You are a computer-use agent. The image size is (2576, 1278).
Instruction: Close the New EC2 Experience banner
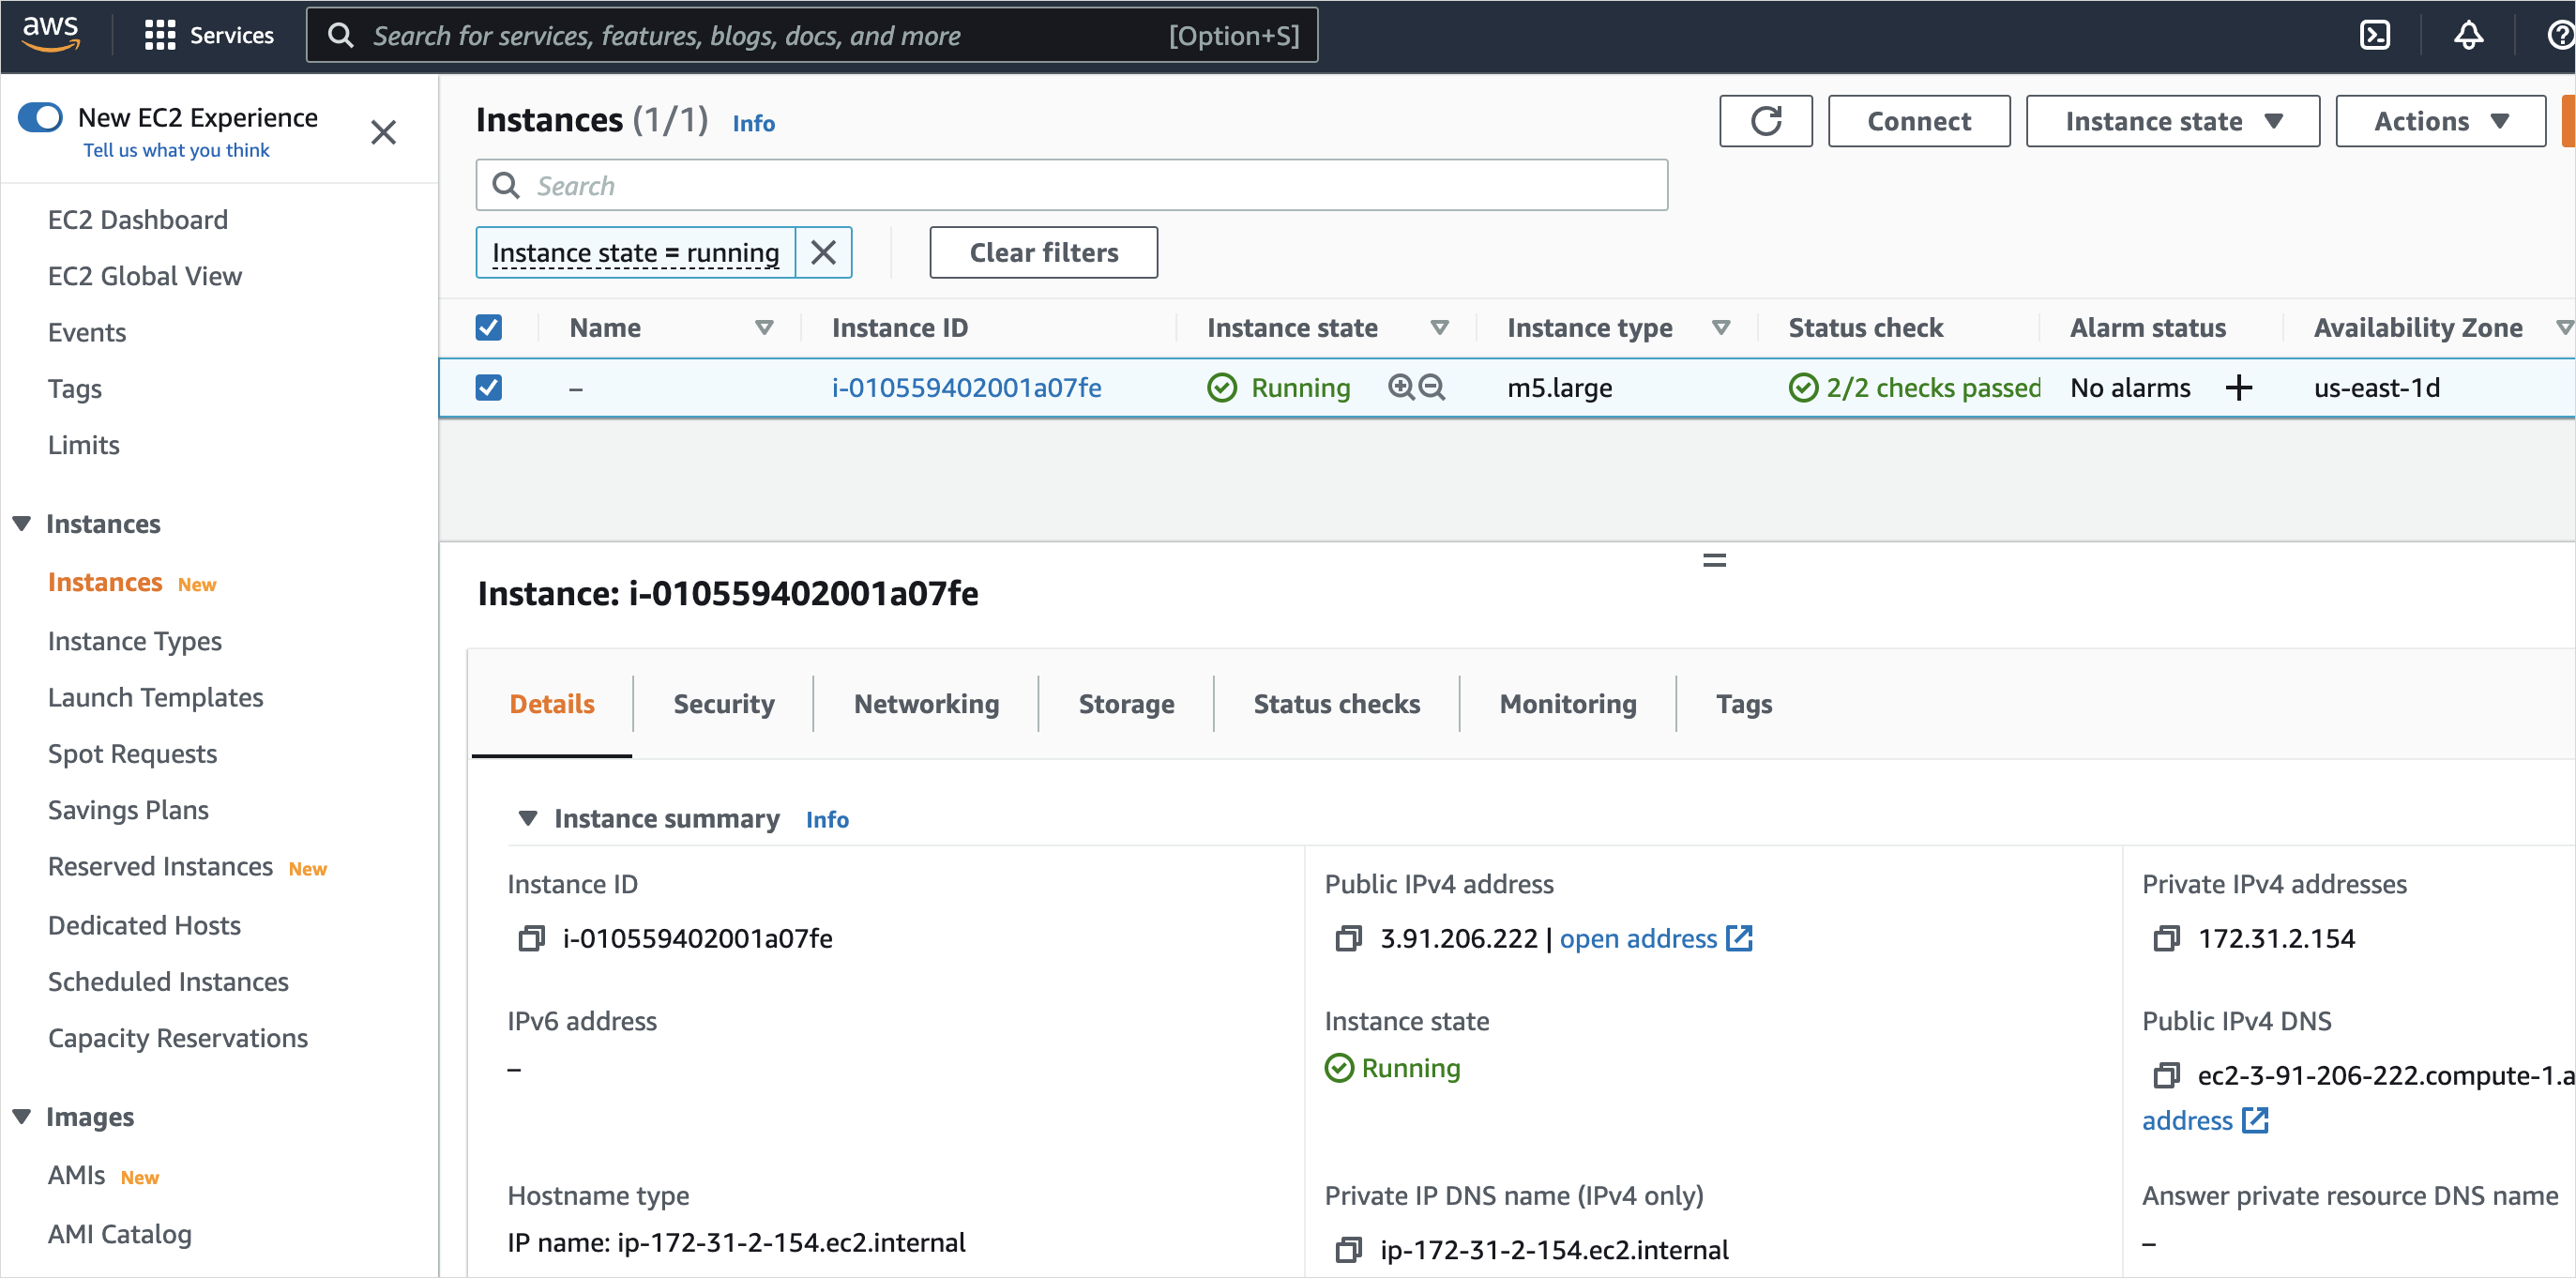click(x=383, y=132)
